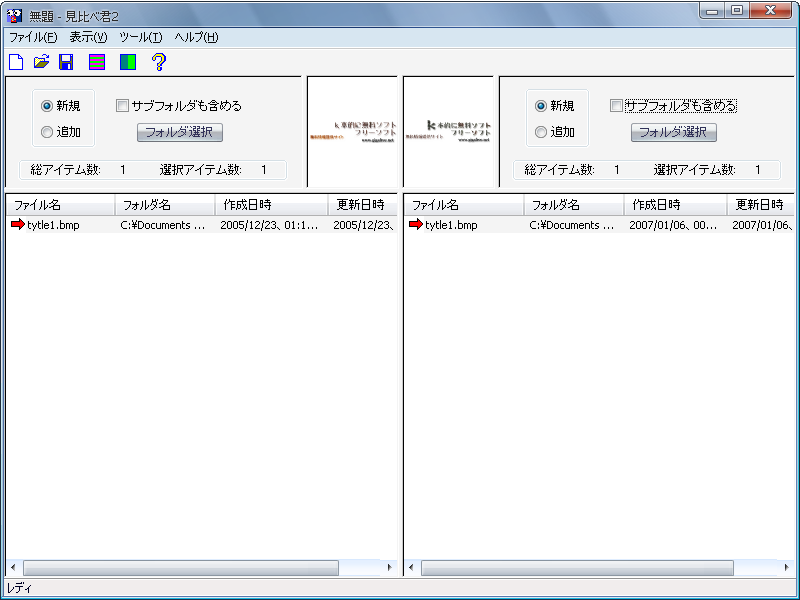Maximize the 見比べ君2 window
This screenshot has height=600, width=800.
click(737, 10)
